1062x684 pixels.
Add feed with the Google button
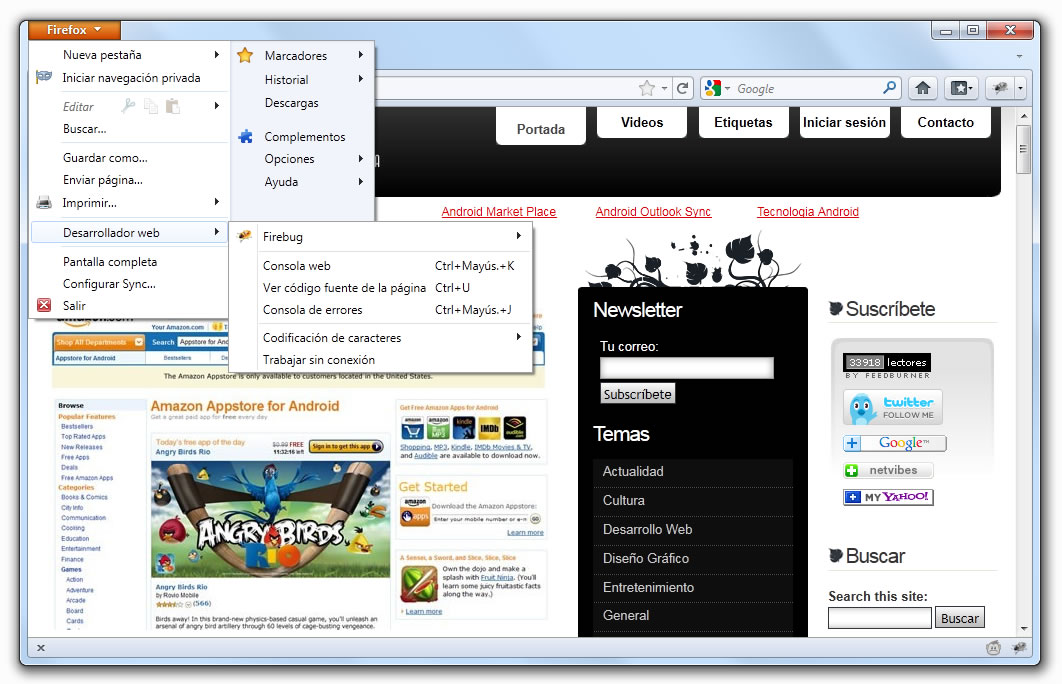pyautogui.click(x=895, y=444)
